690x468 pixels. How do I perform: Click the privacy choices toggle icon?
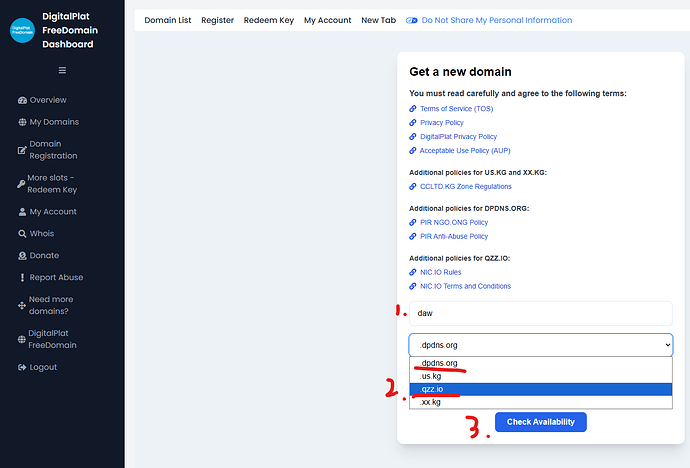(411, 20)
